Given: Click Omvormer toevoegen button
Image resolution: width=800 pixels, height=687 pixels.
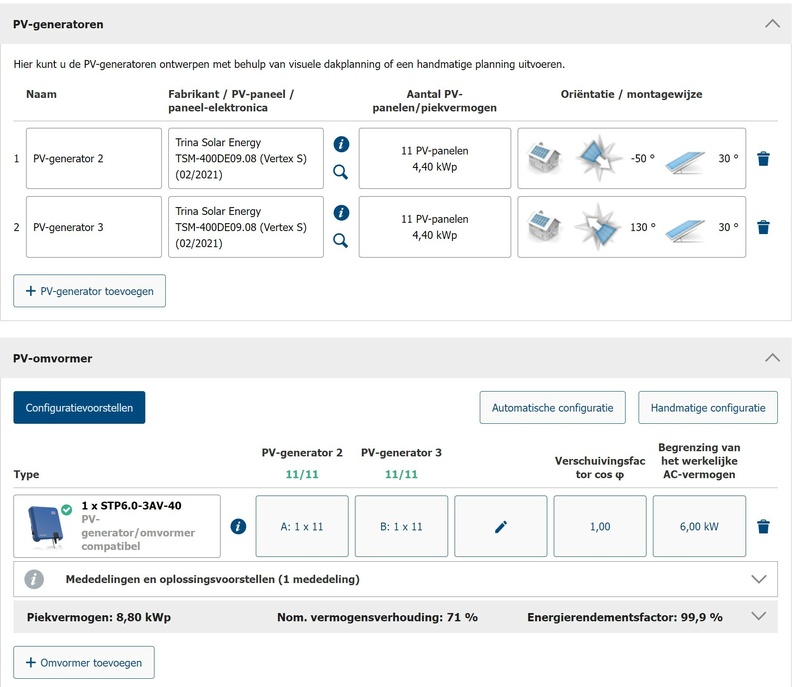Looking at the screenshot, I should click(84, 662).
